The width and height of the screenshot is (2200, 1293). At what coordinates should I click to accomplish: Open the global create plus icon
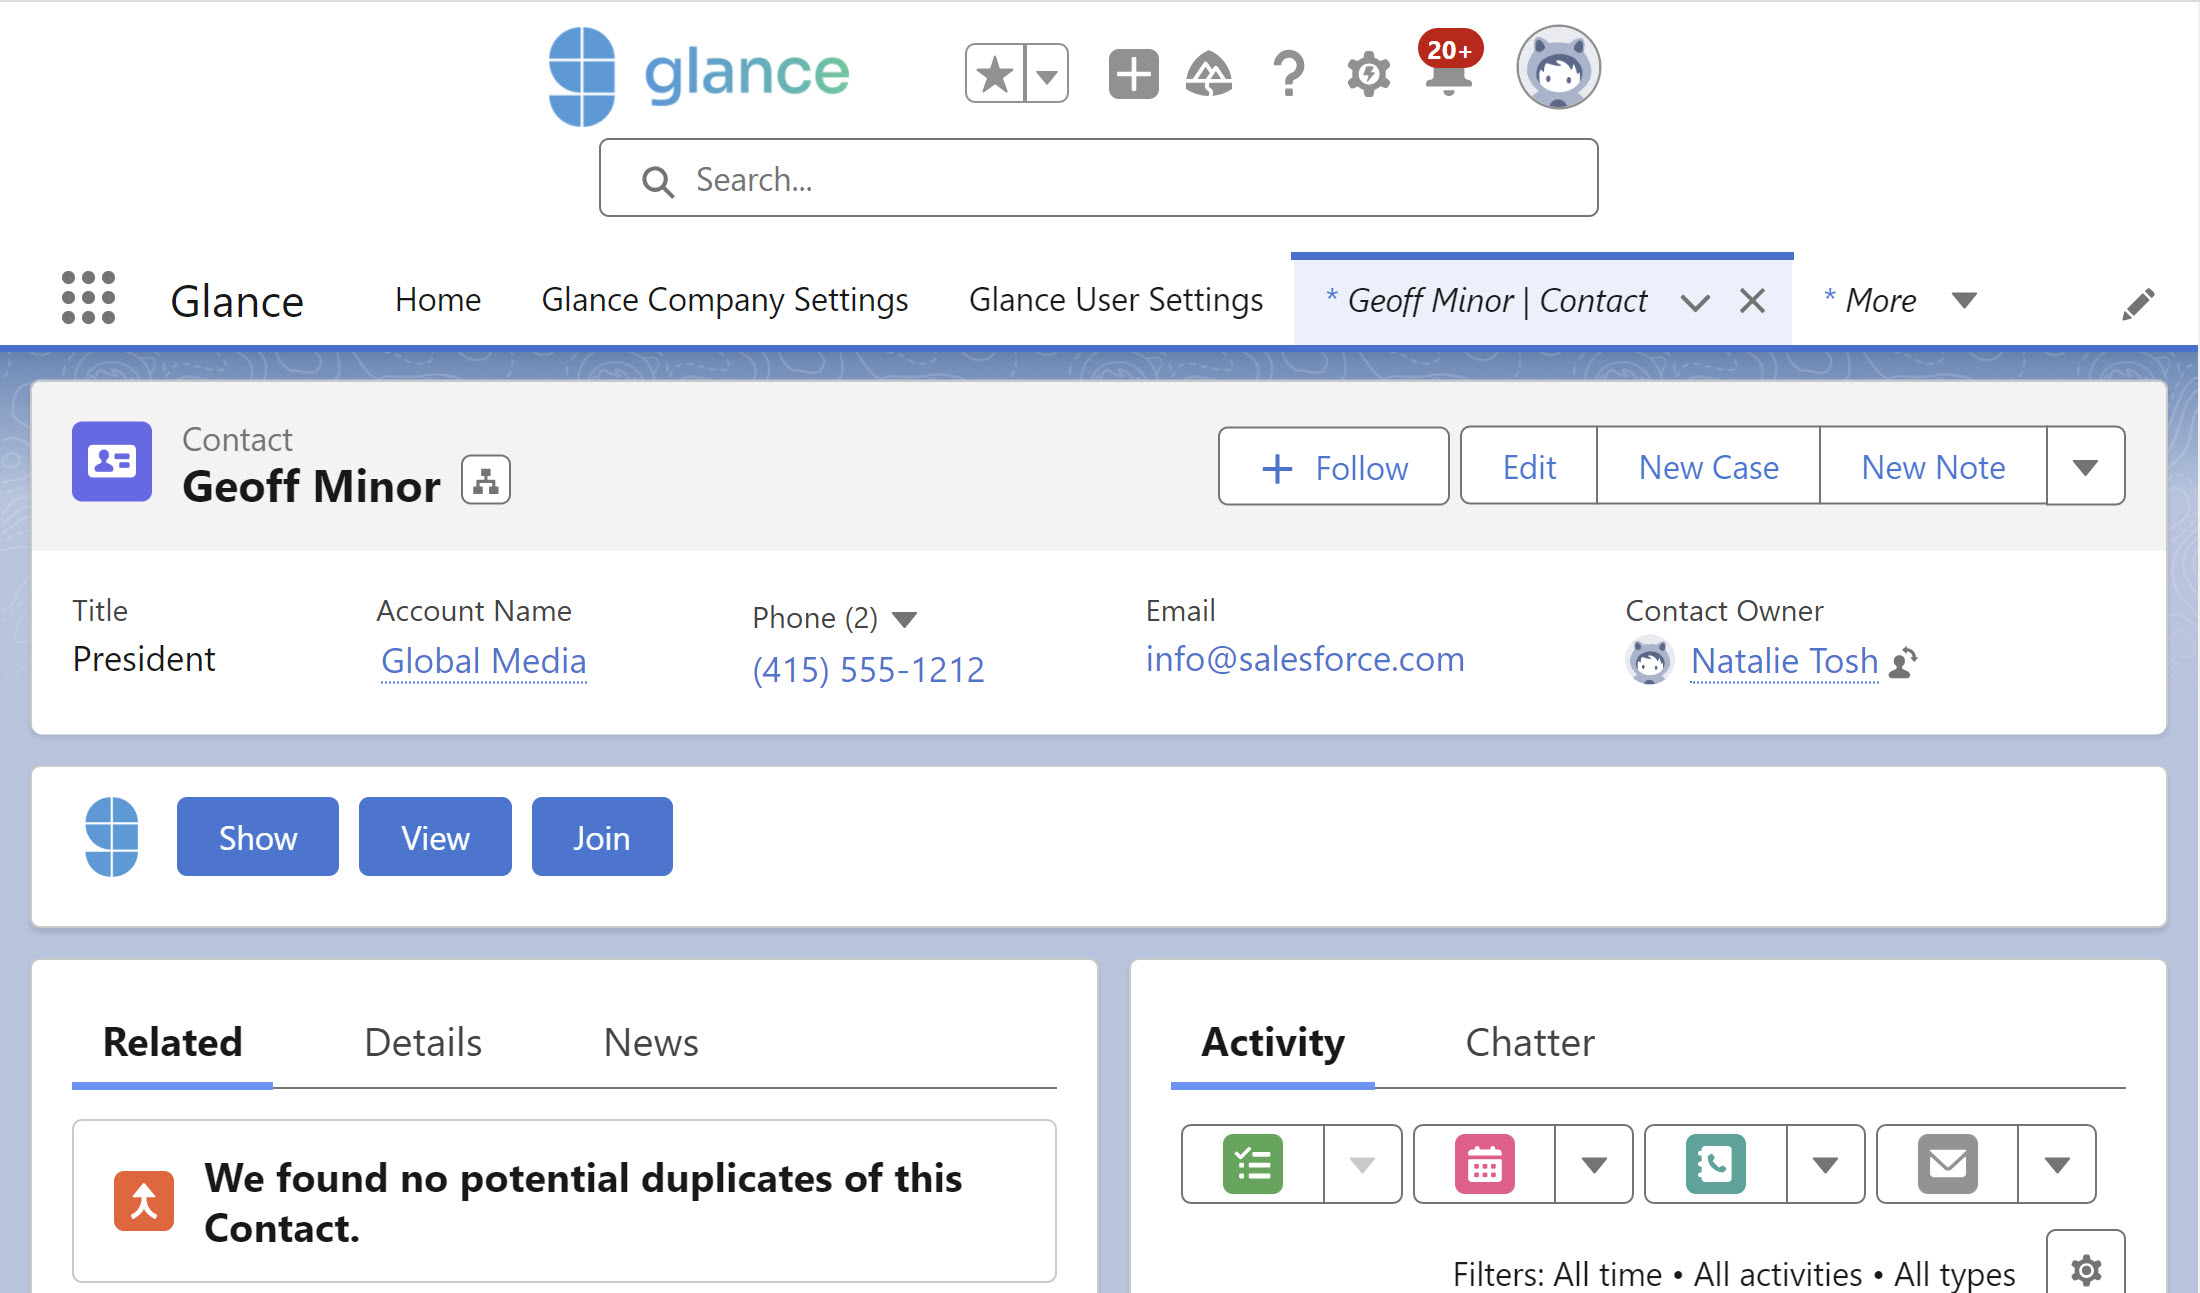tap(1133, 74)
